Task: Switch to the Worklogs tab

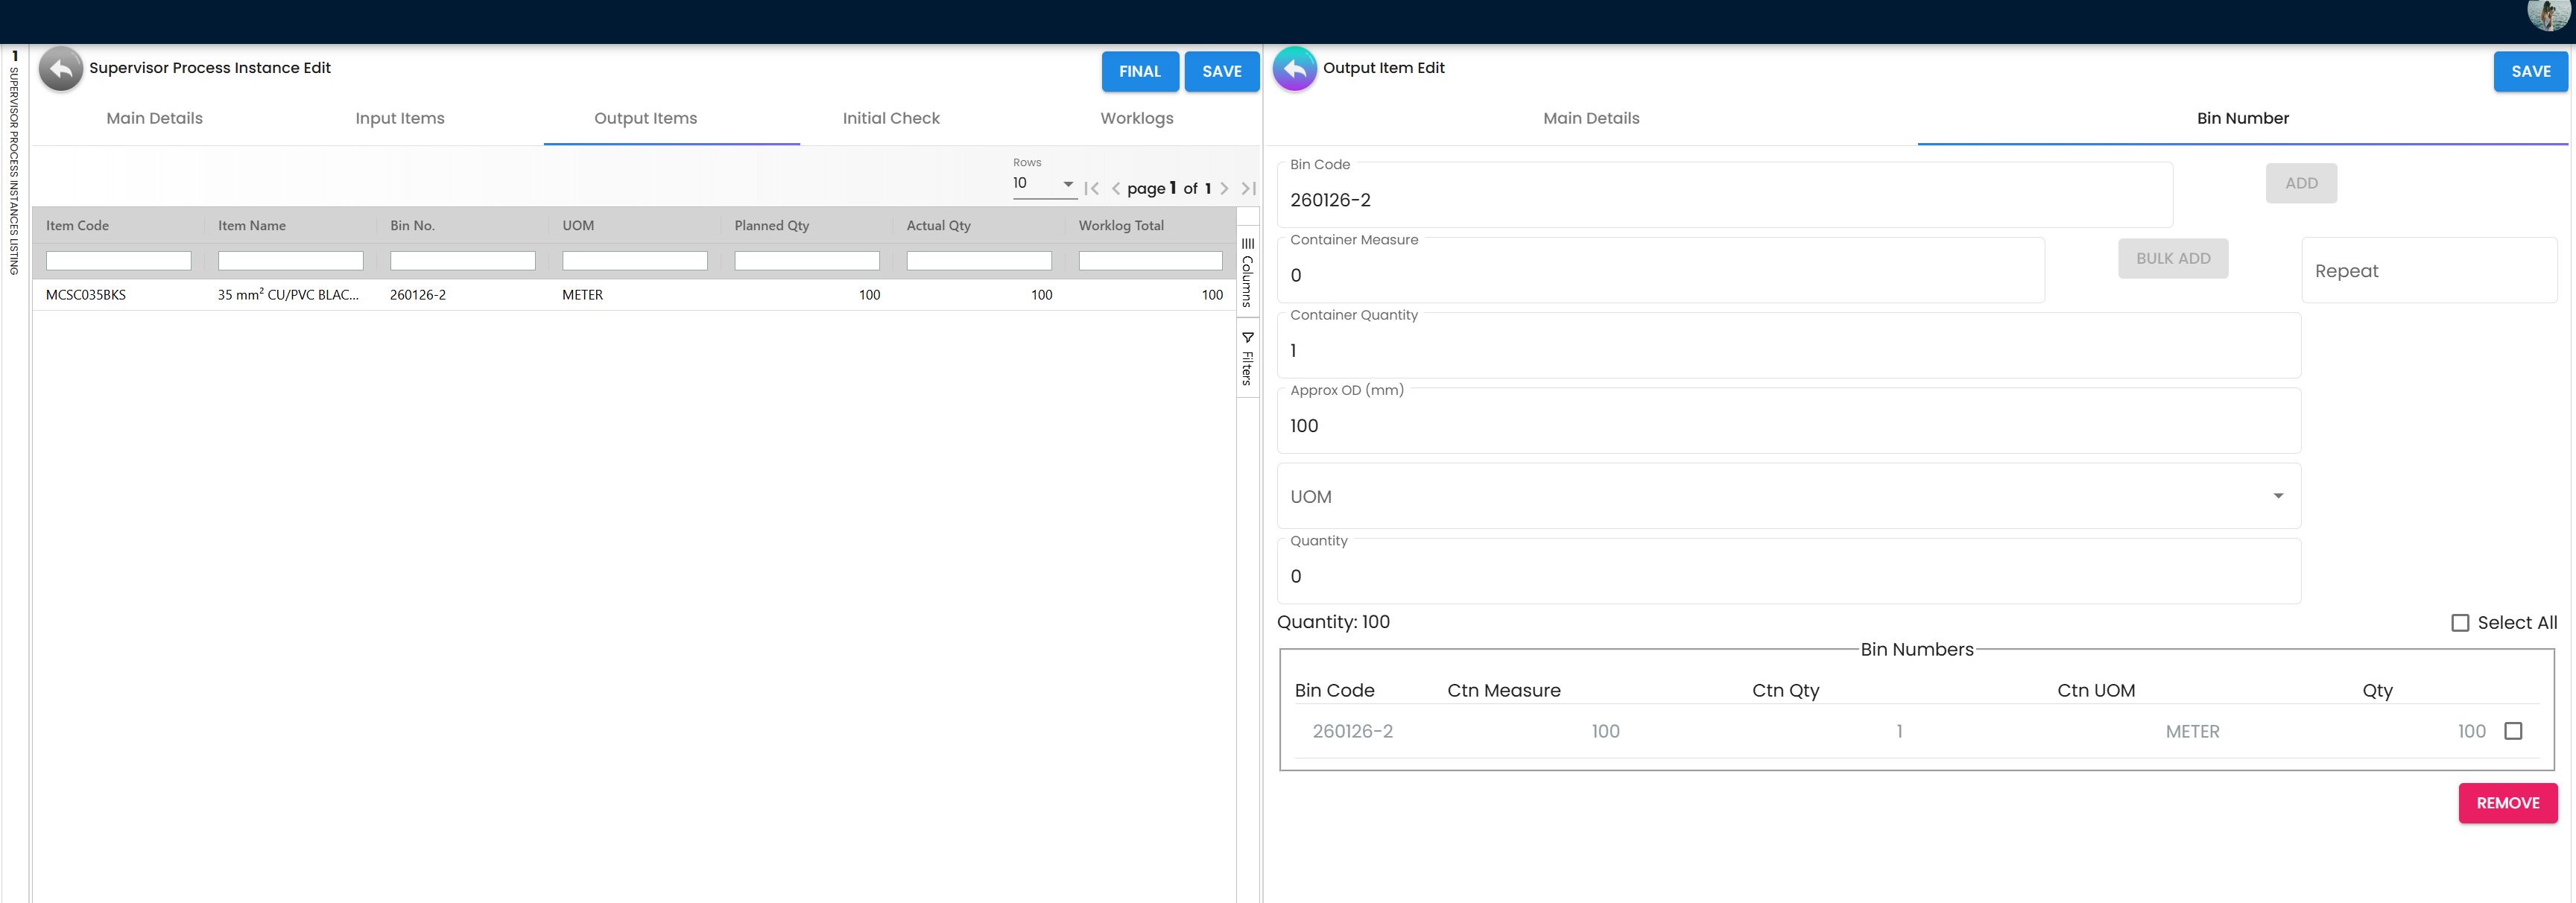Action: pos(1136,118)
